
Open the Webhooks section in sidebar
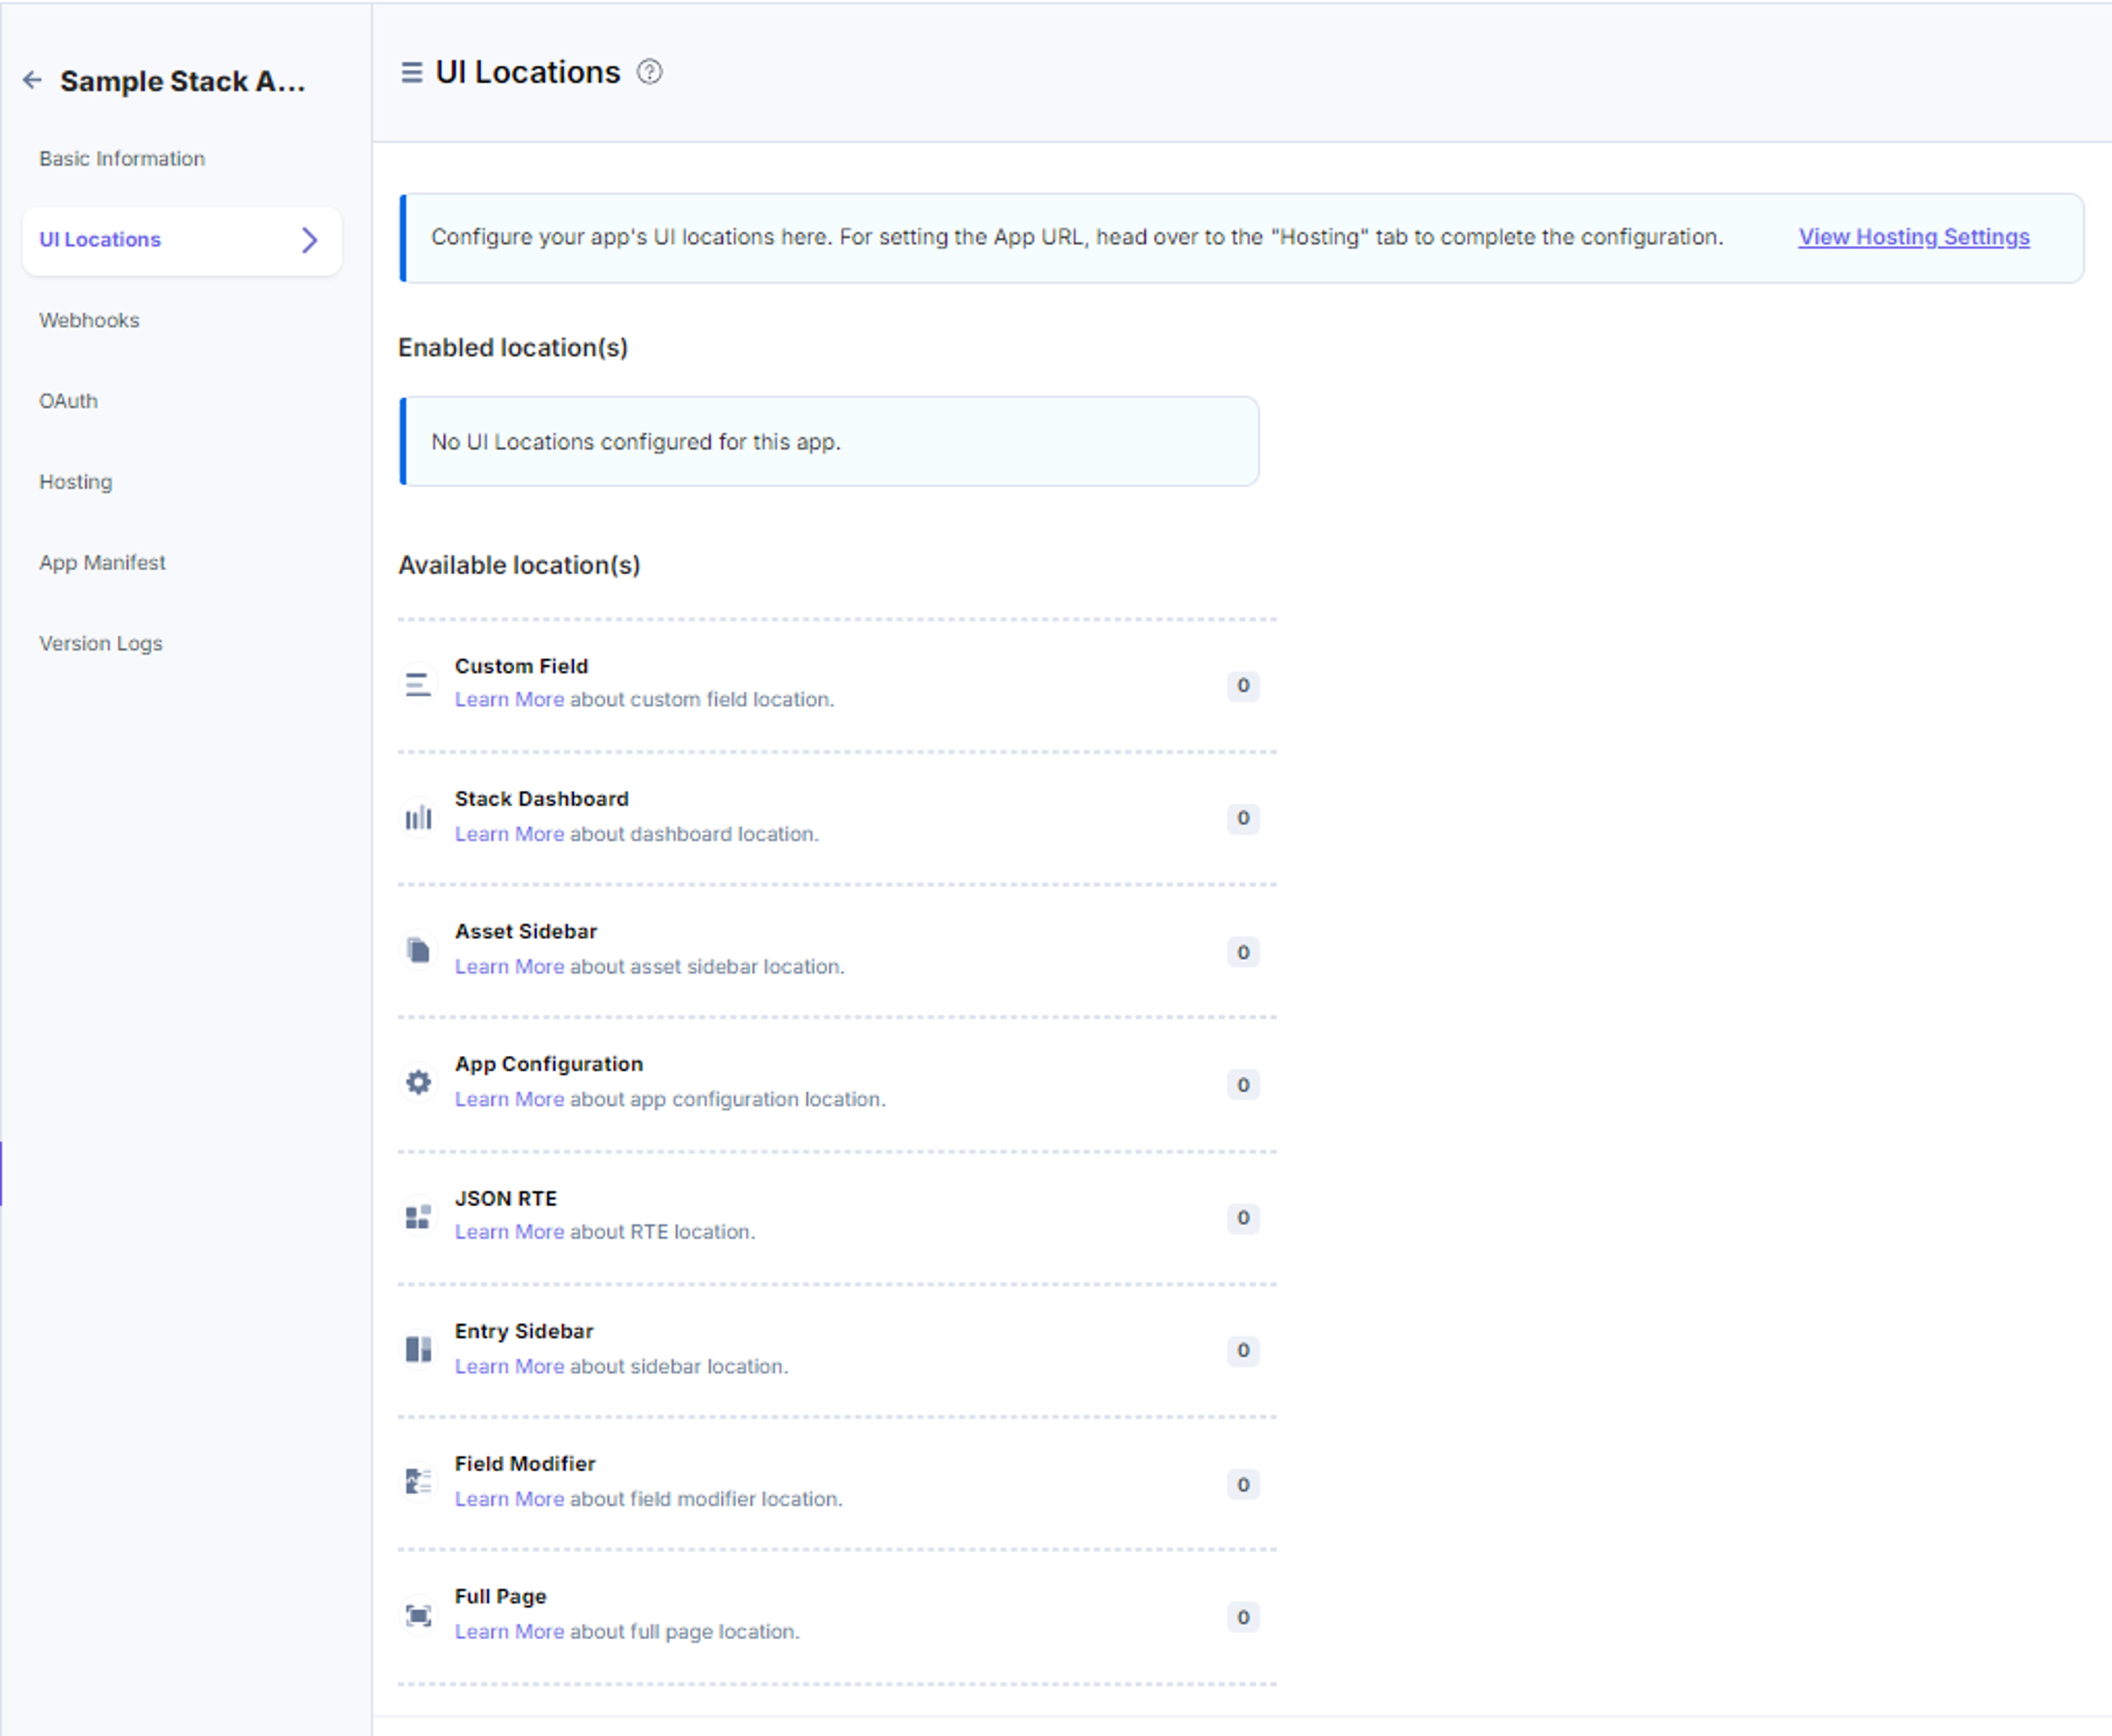click(89, 320)
